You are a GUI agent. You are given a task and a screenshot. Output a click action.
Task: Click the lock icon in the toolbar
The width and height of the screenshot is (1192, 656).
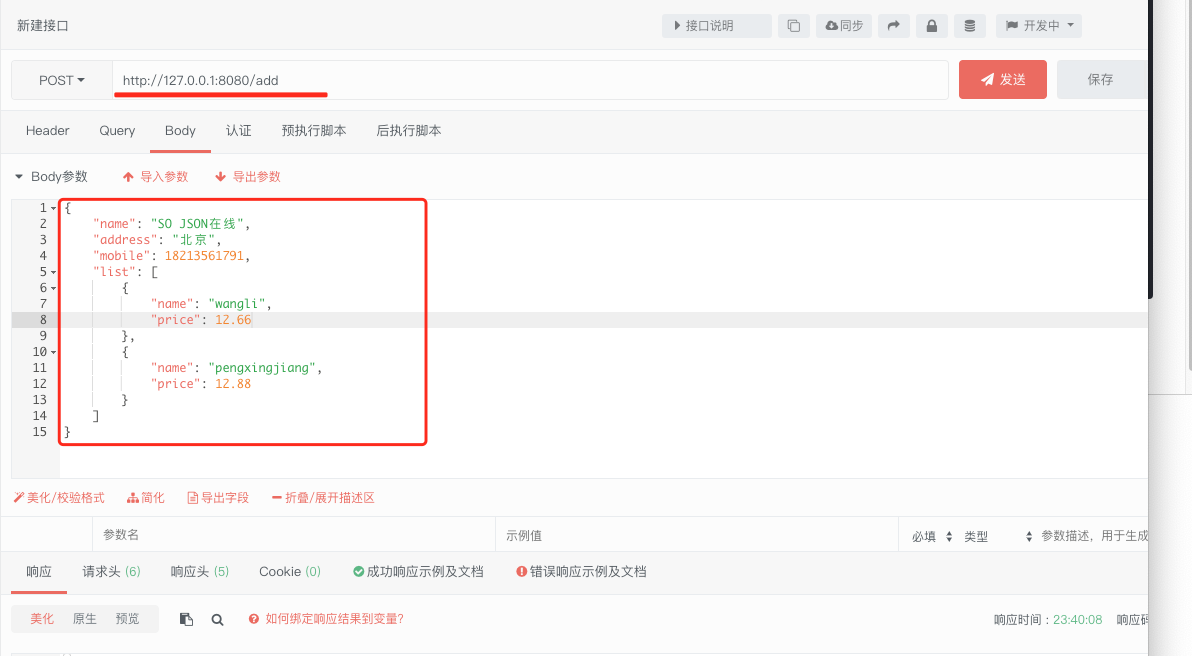pyautogui.click(x=931, y=25)
